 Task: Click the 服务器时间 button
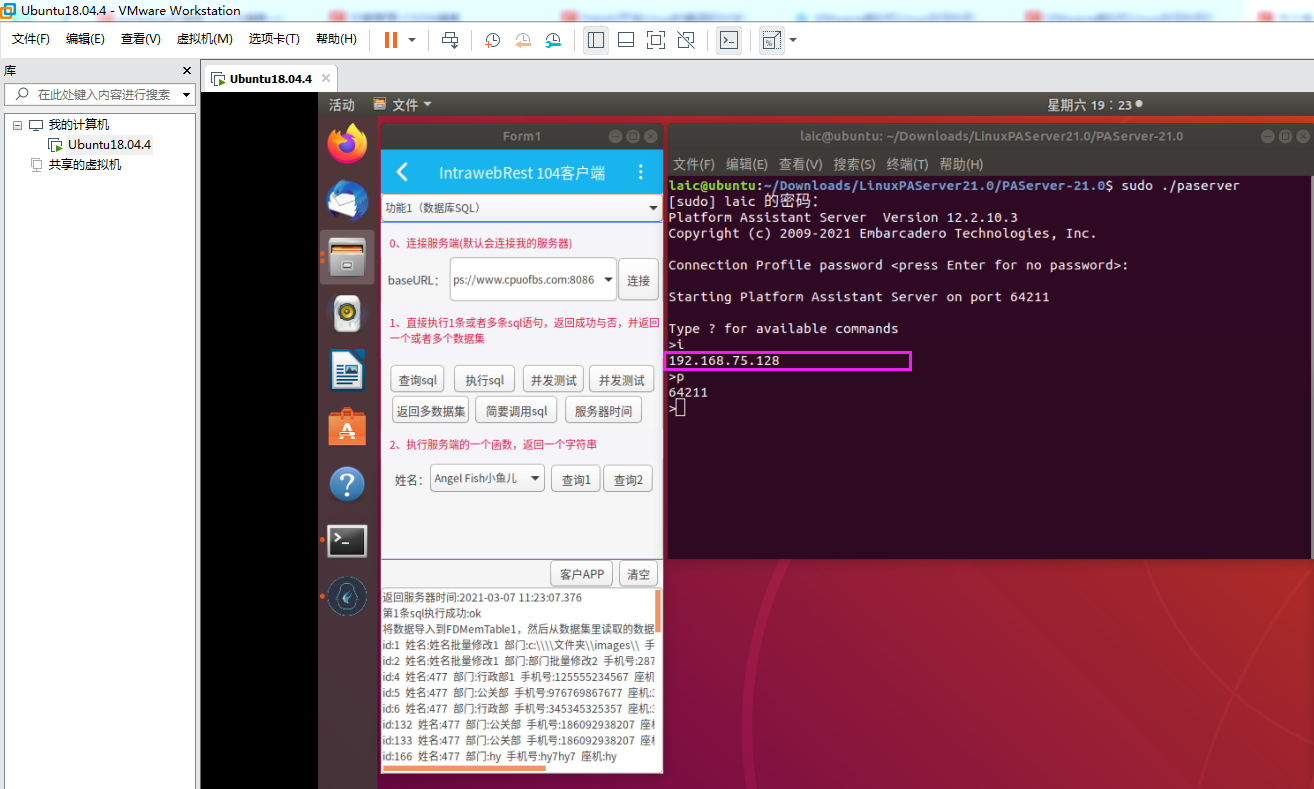click(603, 411)
